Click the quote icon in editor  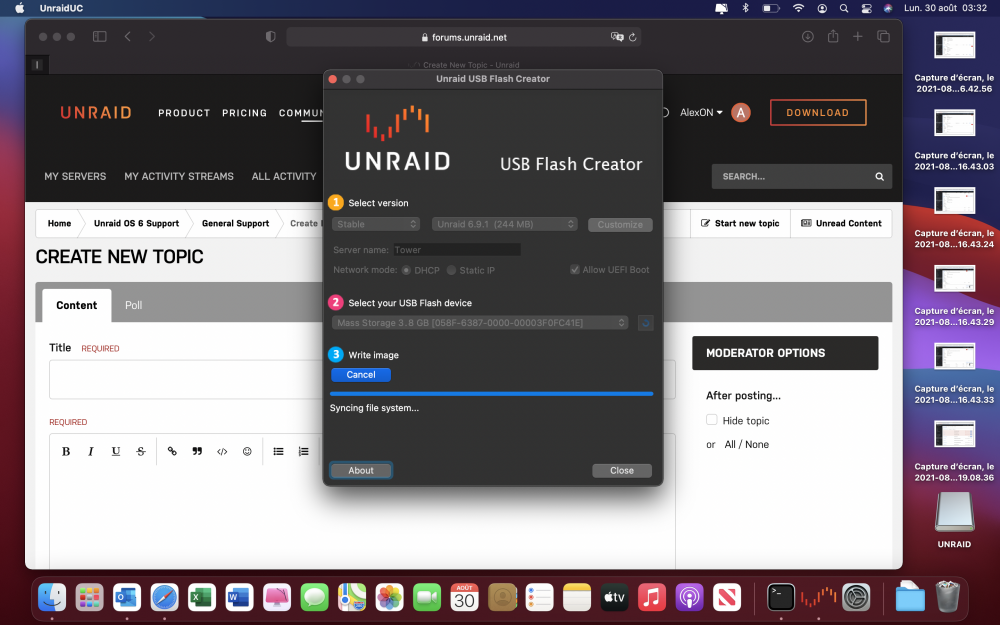[197, 451]
